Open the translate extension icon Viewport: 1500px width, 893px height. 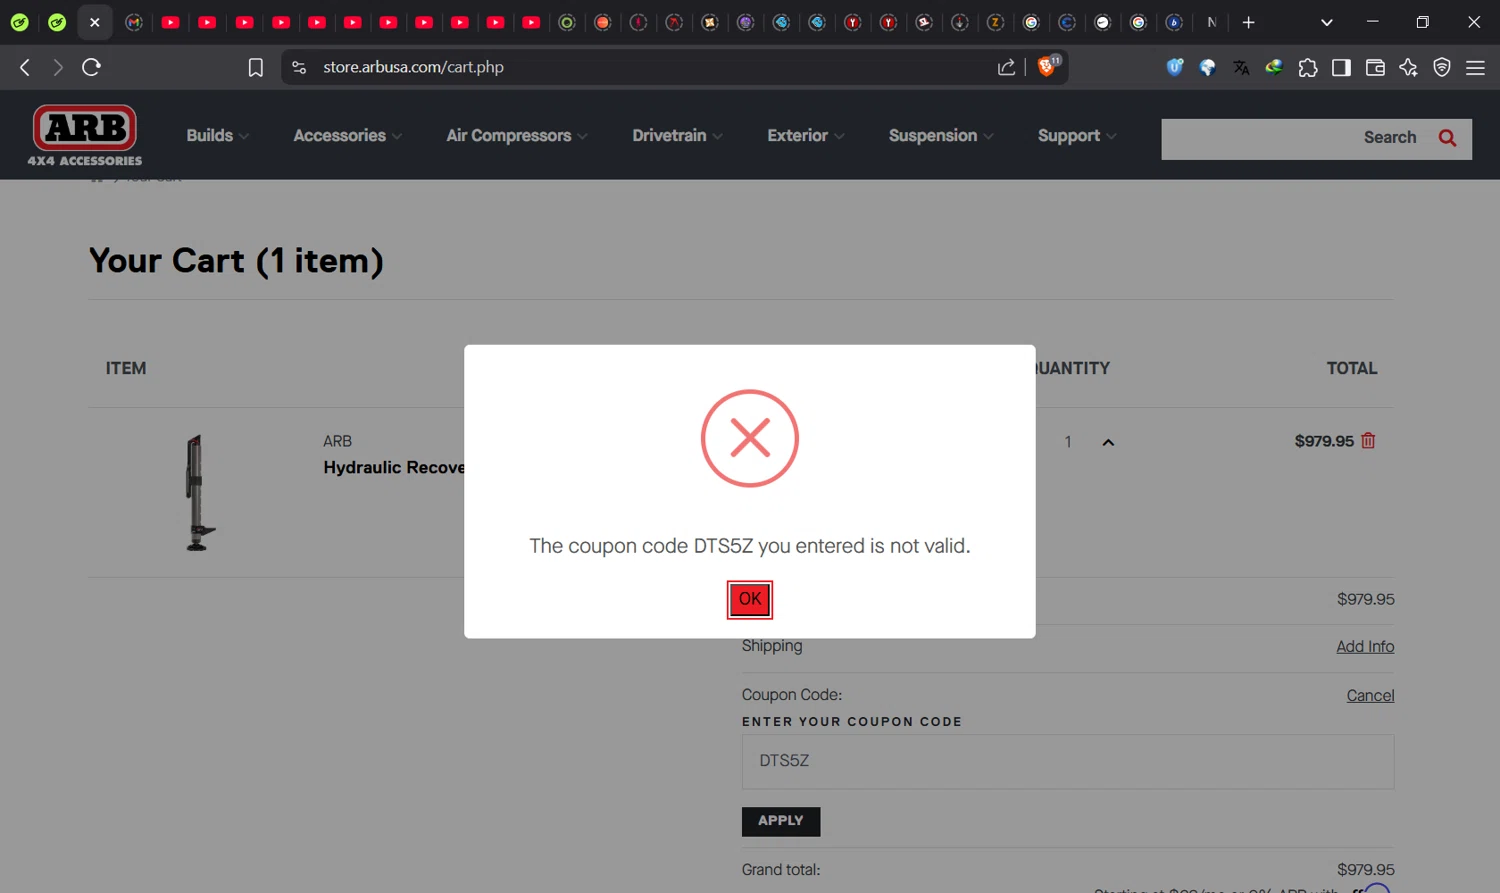click(x=1241, y=67)
